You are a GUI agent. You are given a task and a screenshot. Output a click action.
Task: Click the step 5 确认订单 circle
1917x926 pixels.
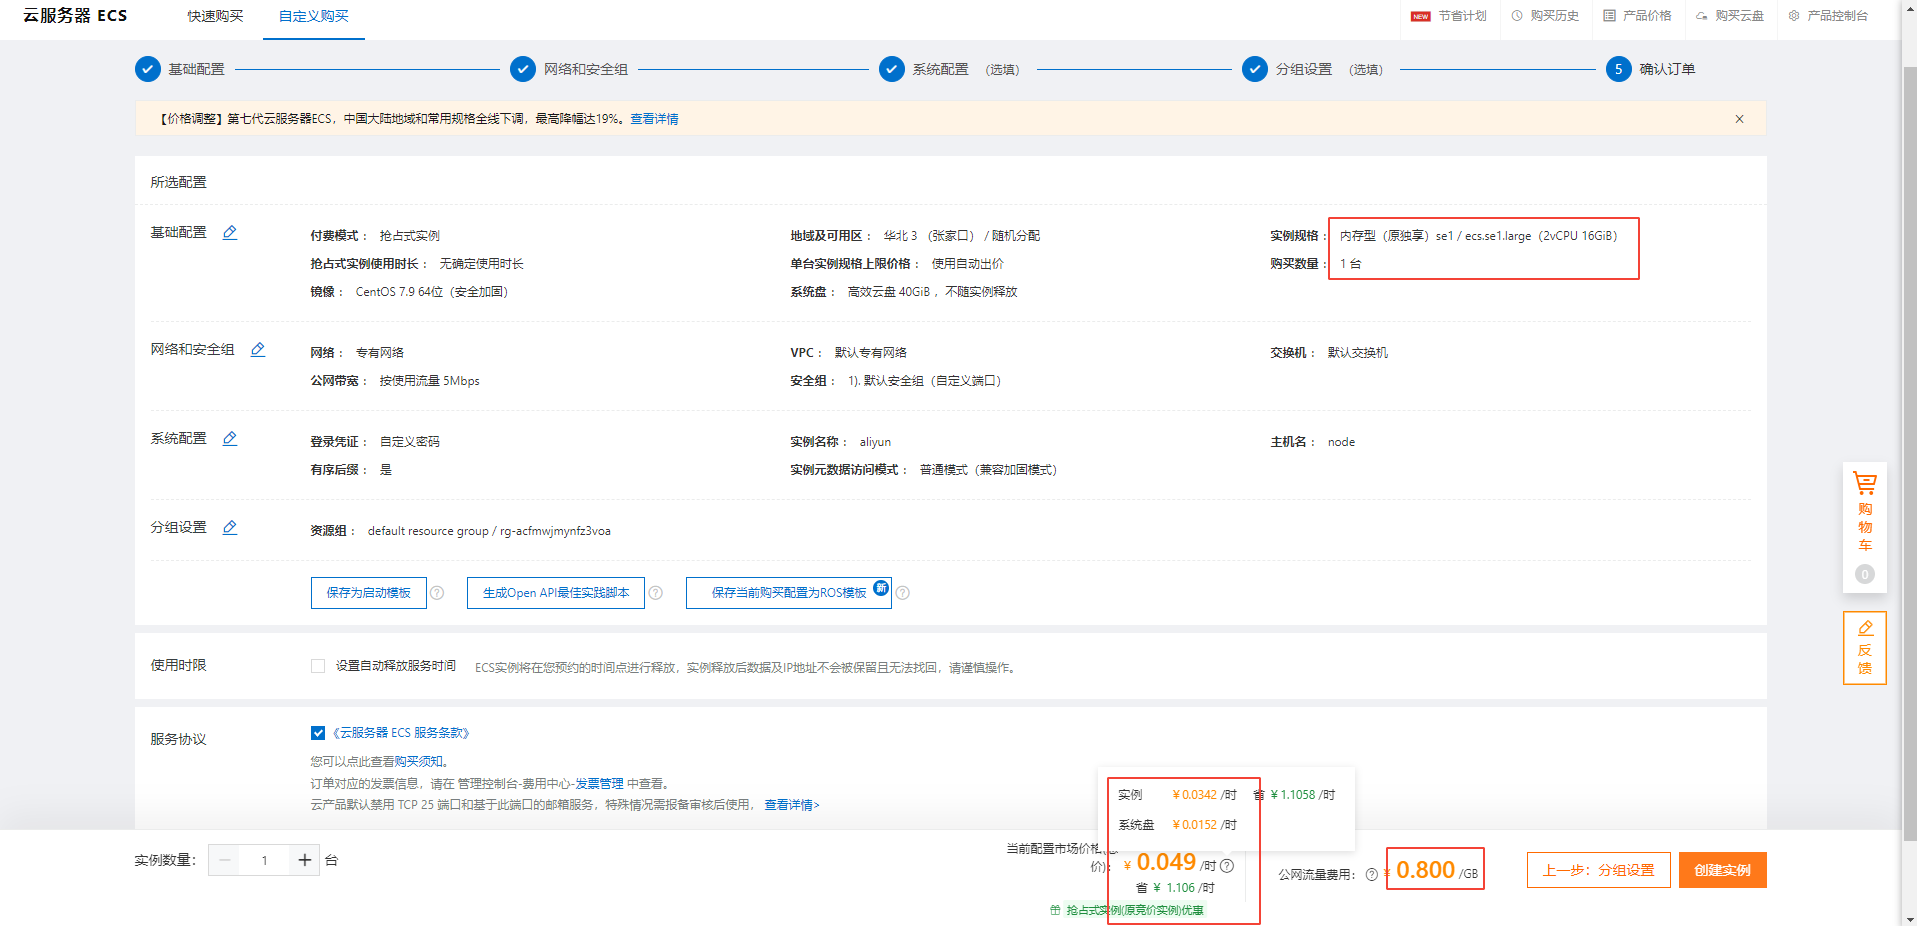pos(1619,69)
